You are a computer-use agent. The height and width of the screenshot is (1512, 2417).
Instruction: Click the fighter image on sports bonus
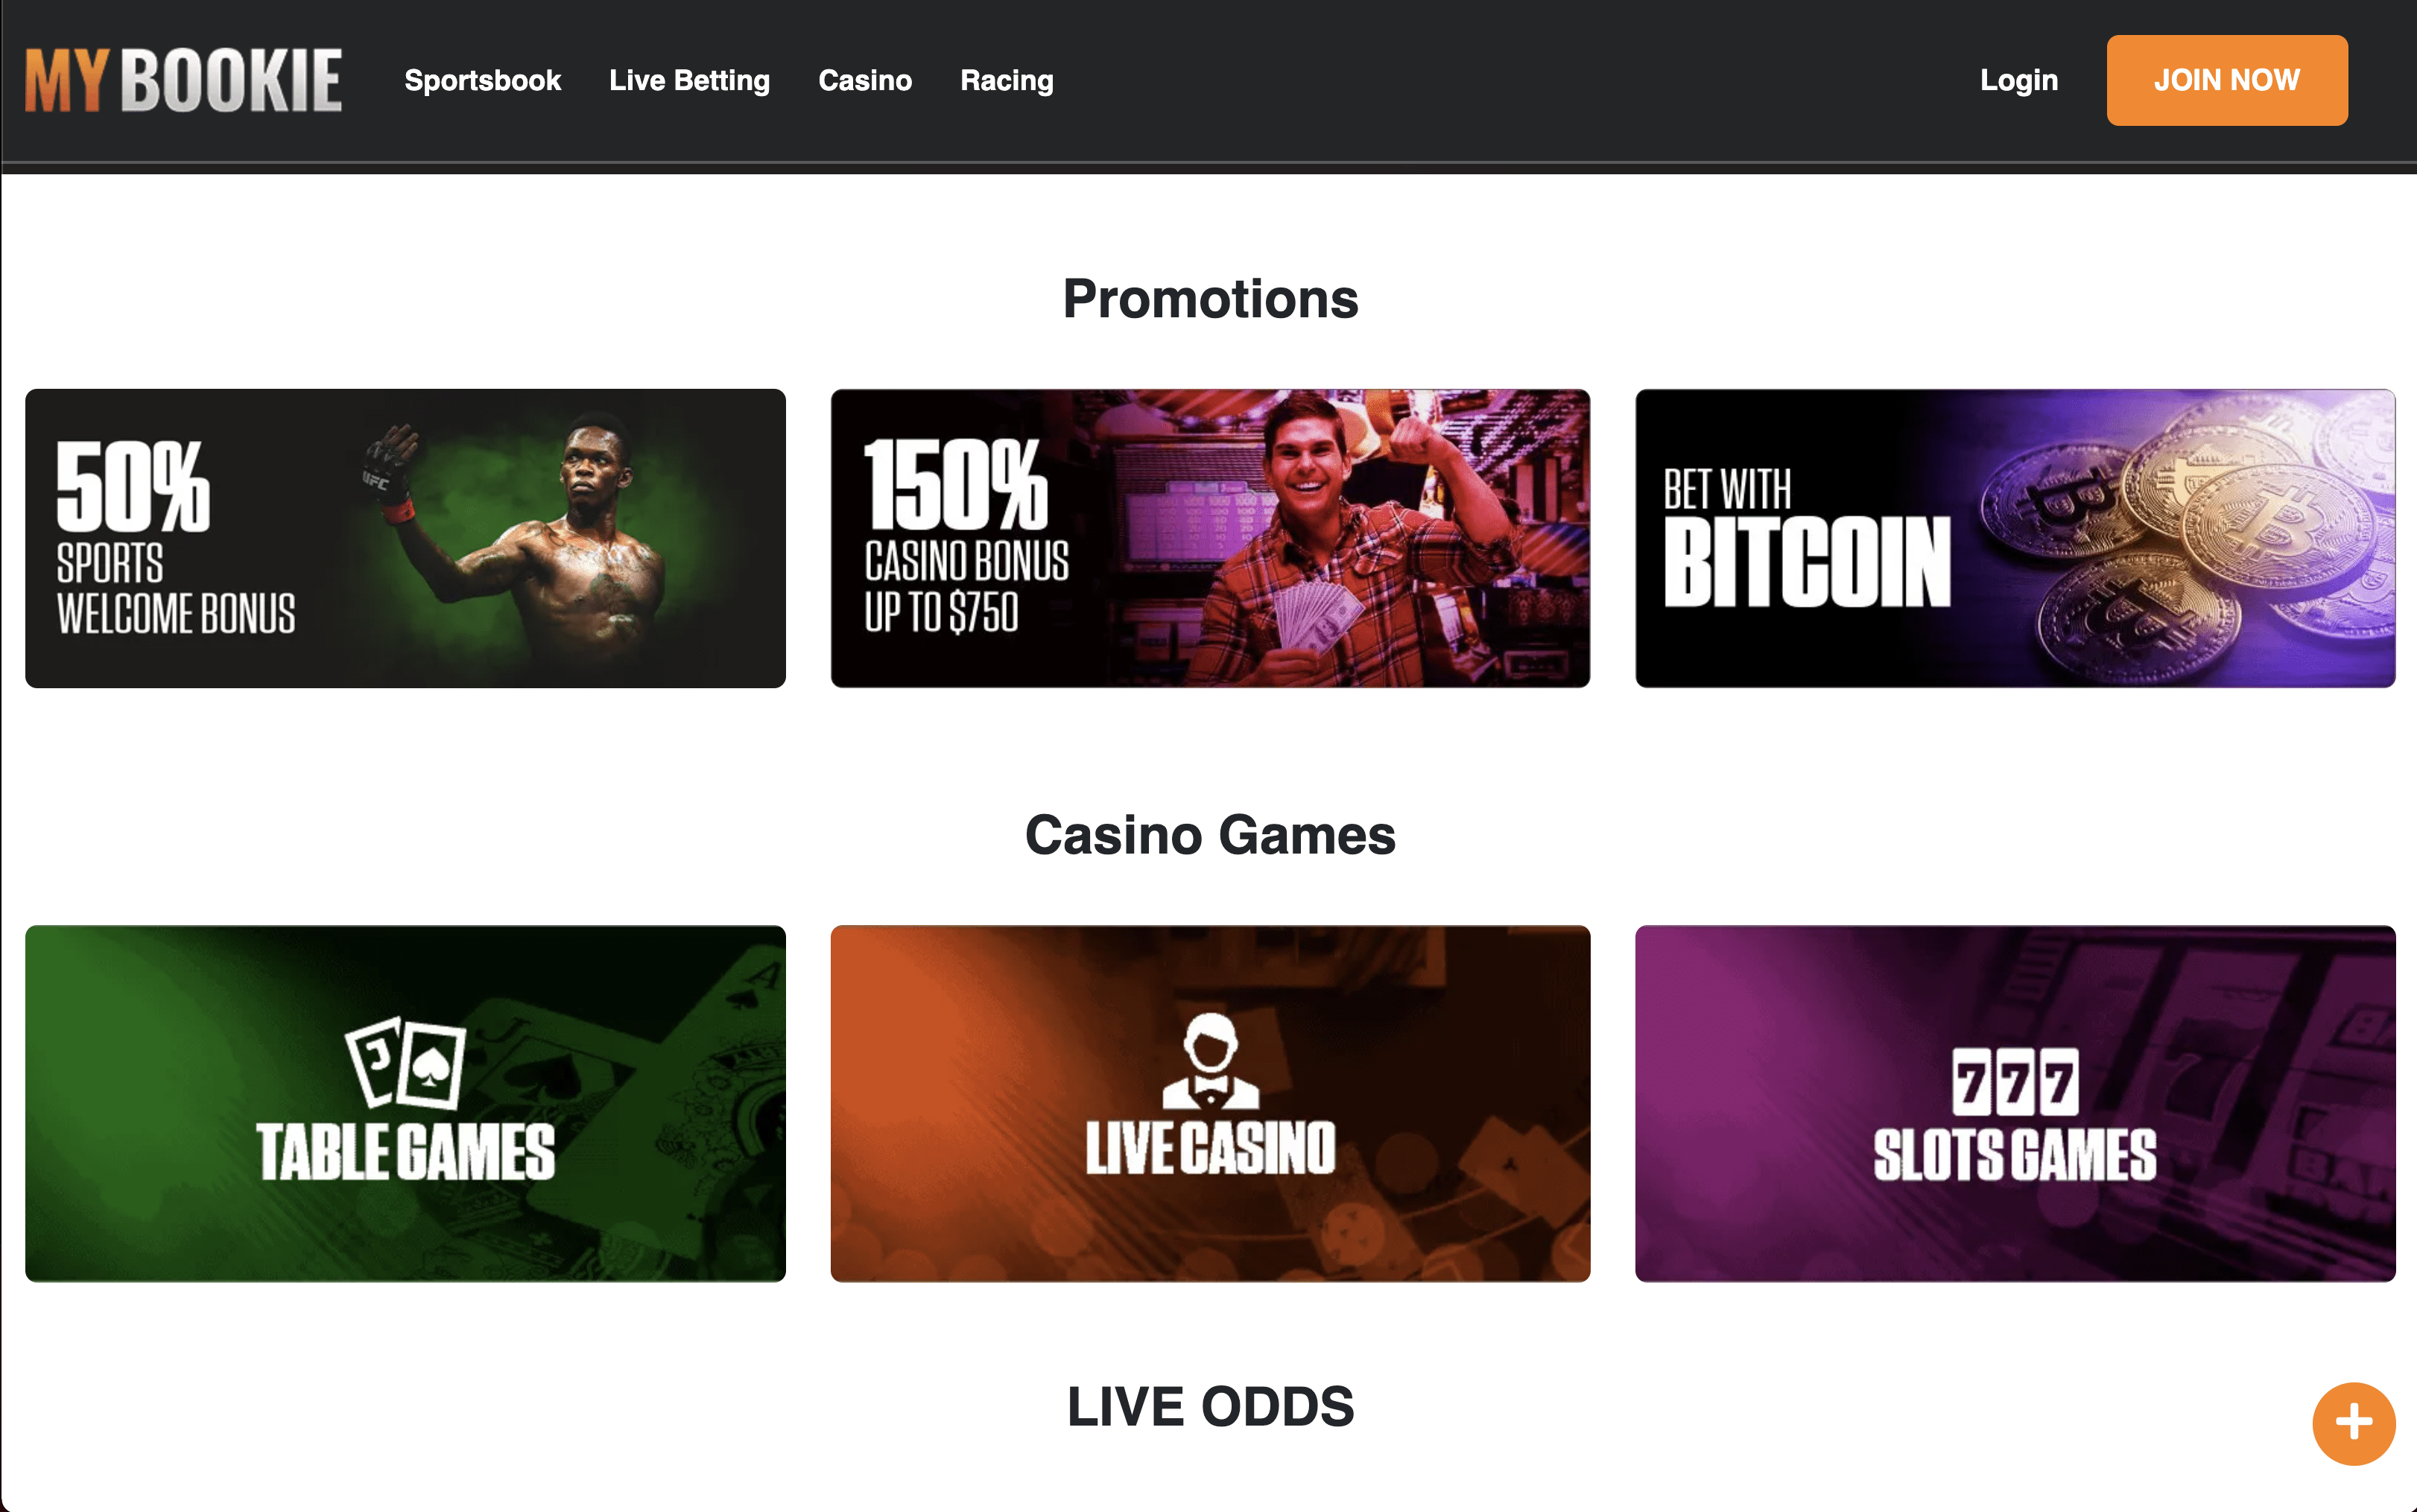(x=520, y=540)
